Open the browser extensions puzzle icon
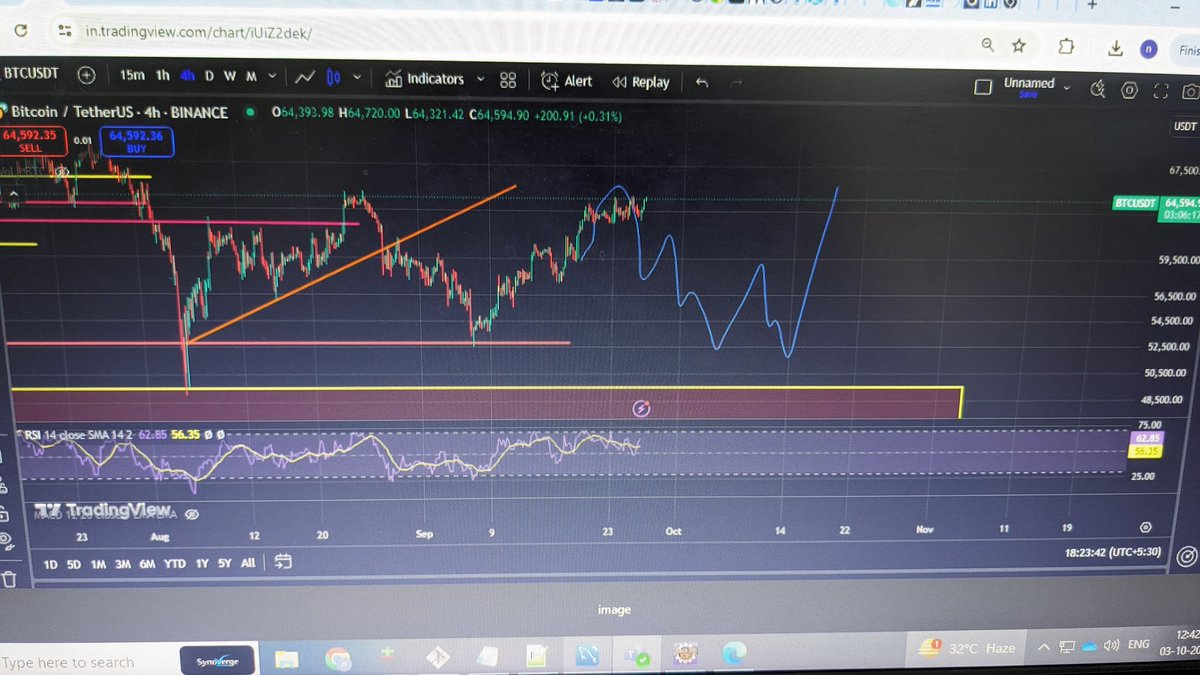This screenshot has height=675, width=1200. point(1065,47)
